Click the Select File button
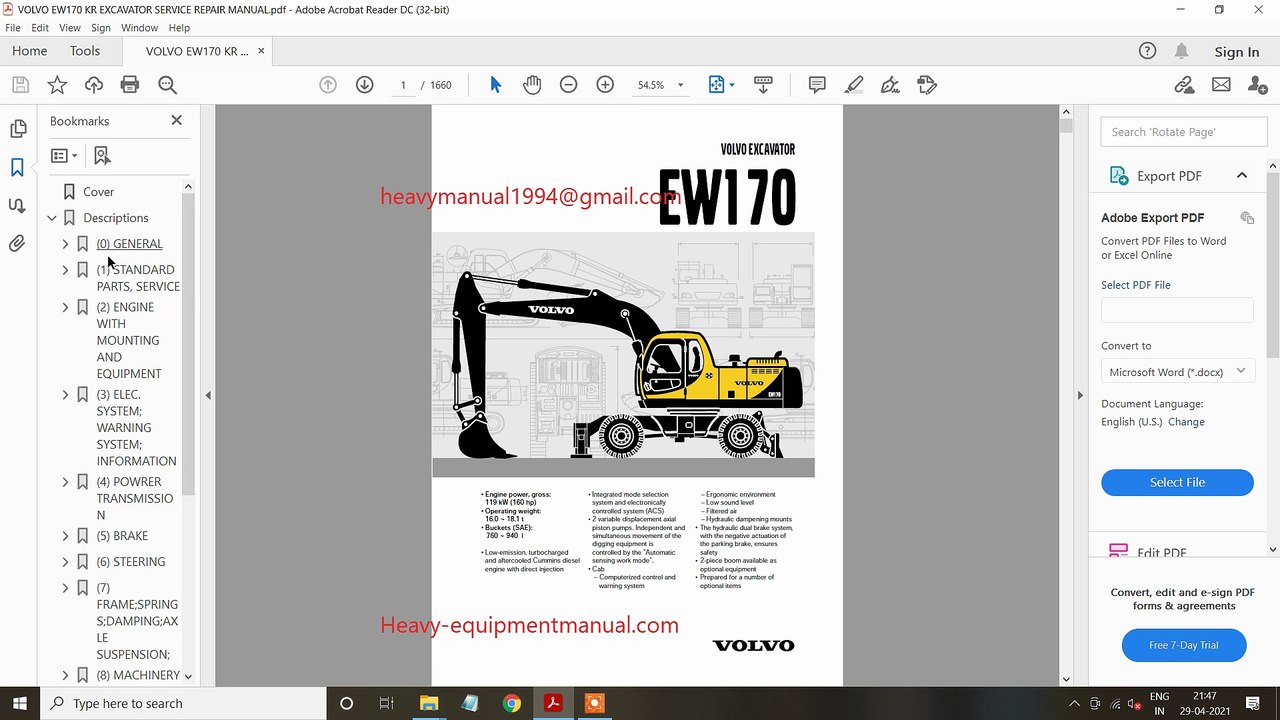This screenshot has height=720, width=1280. click(x=1177, y=482)
